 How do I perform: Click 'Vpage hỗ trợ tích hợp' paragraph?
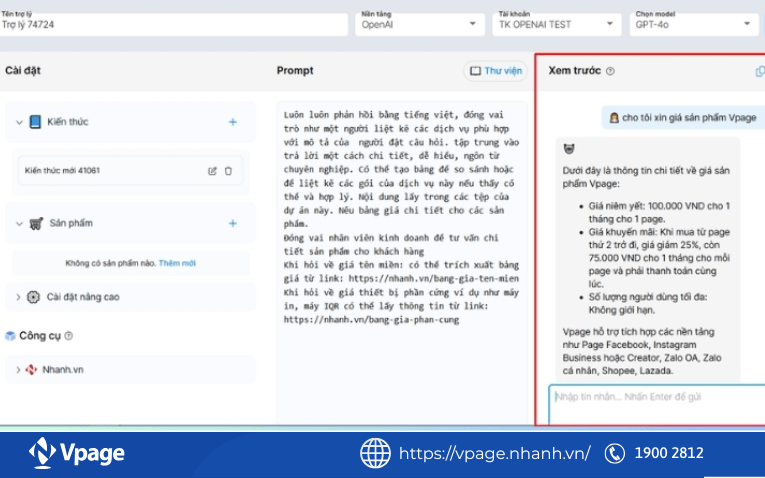(x=642, y=351)
